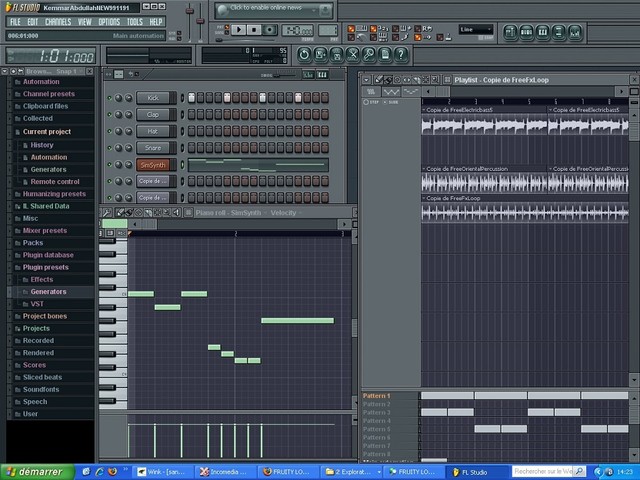This screenshot has height=480, width=640.
Task: Expand the Current project folder in browser
Action: pyautogui.click(x=46, y=131)
